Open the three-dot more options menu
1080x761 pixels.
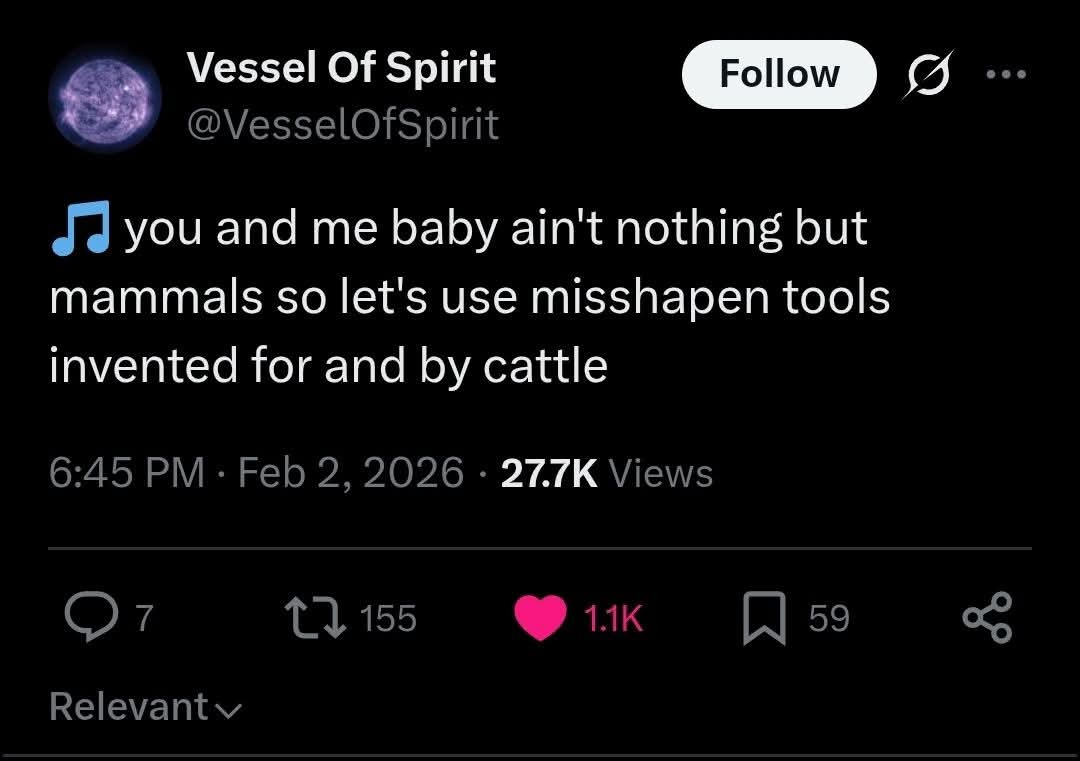1006,75
